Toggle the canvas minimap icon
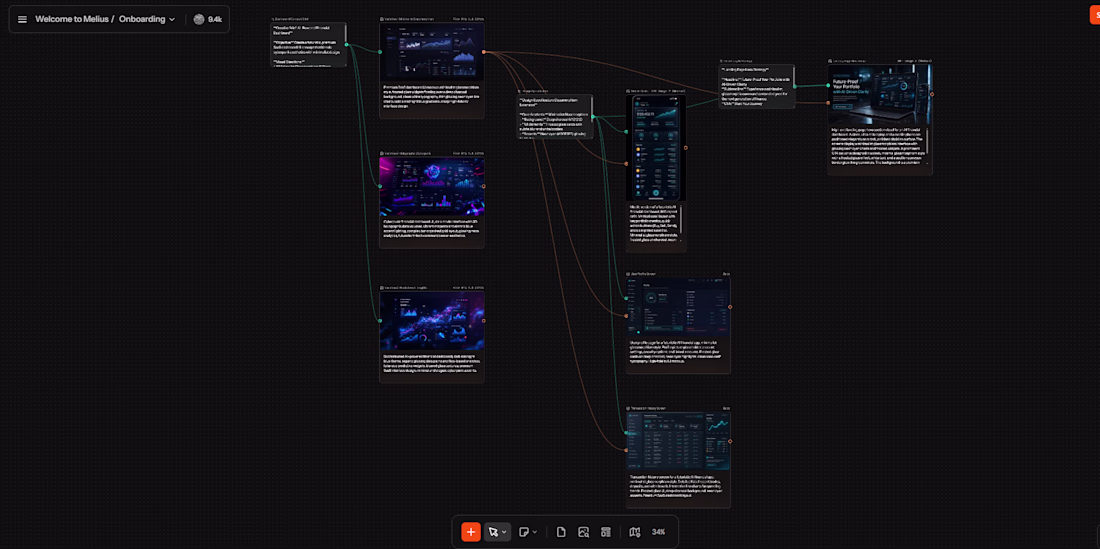 coord(635,531)
